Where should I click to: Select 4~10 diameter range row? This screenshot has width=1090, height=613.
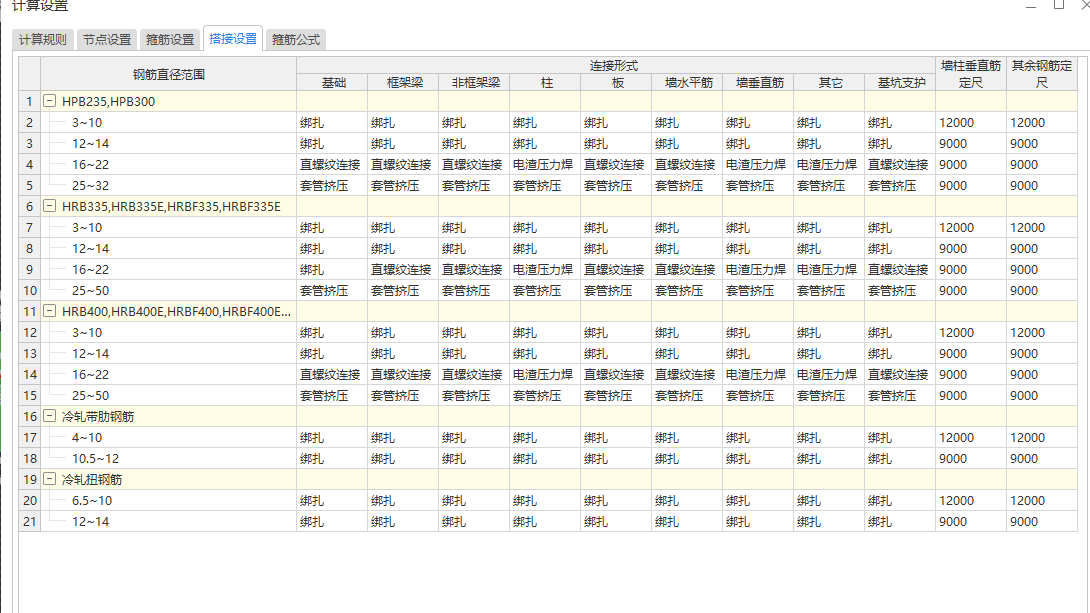tap(87, 438)
